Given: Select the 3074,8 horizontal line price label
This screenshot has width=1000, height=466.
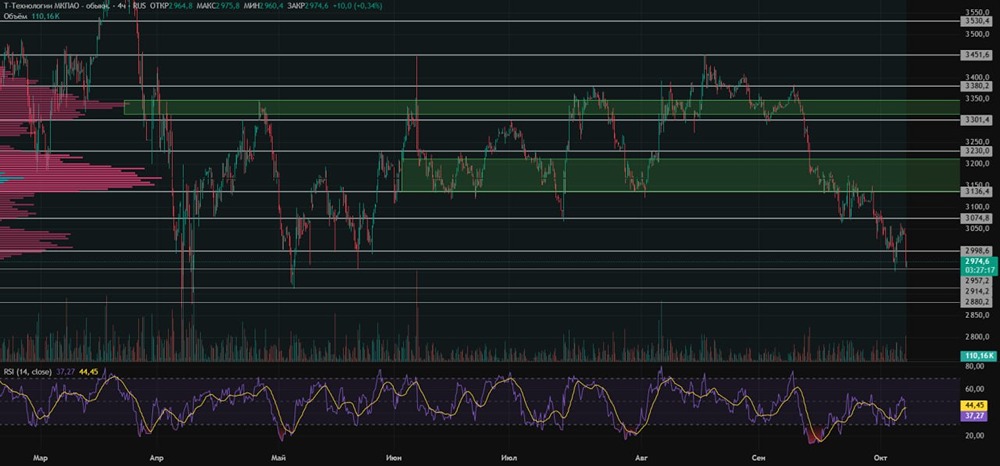Looking at the screenshot, I should (977, 218).
